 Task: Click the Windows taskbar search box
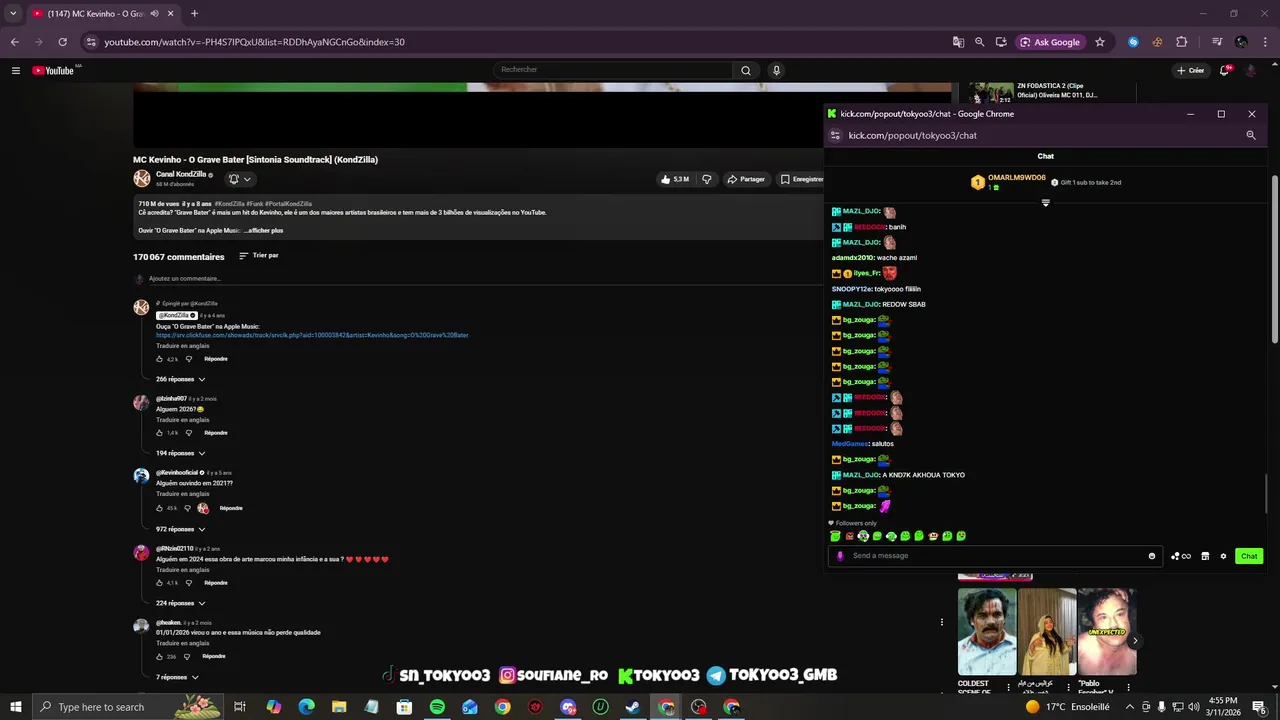127,707
